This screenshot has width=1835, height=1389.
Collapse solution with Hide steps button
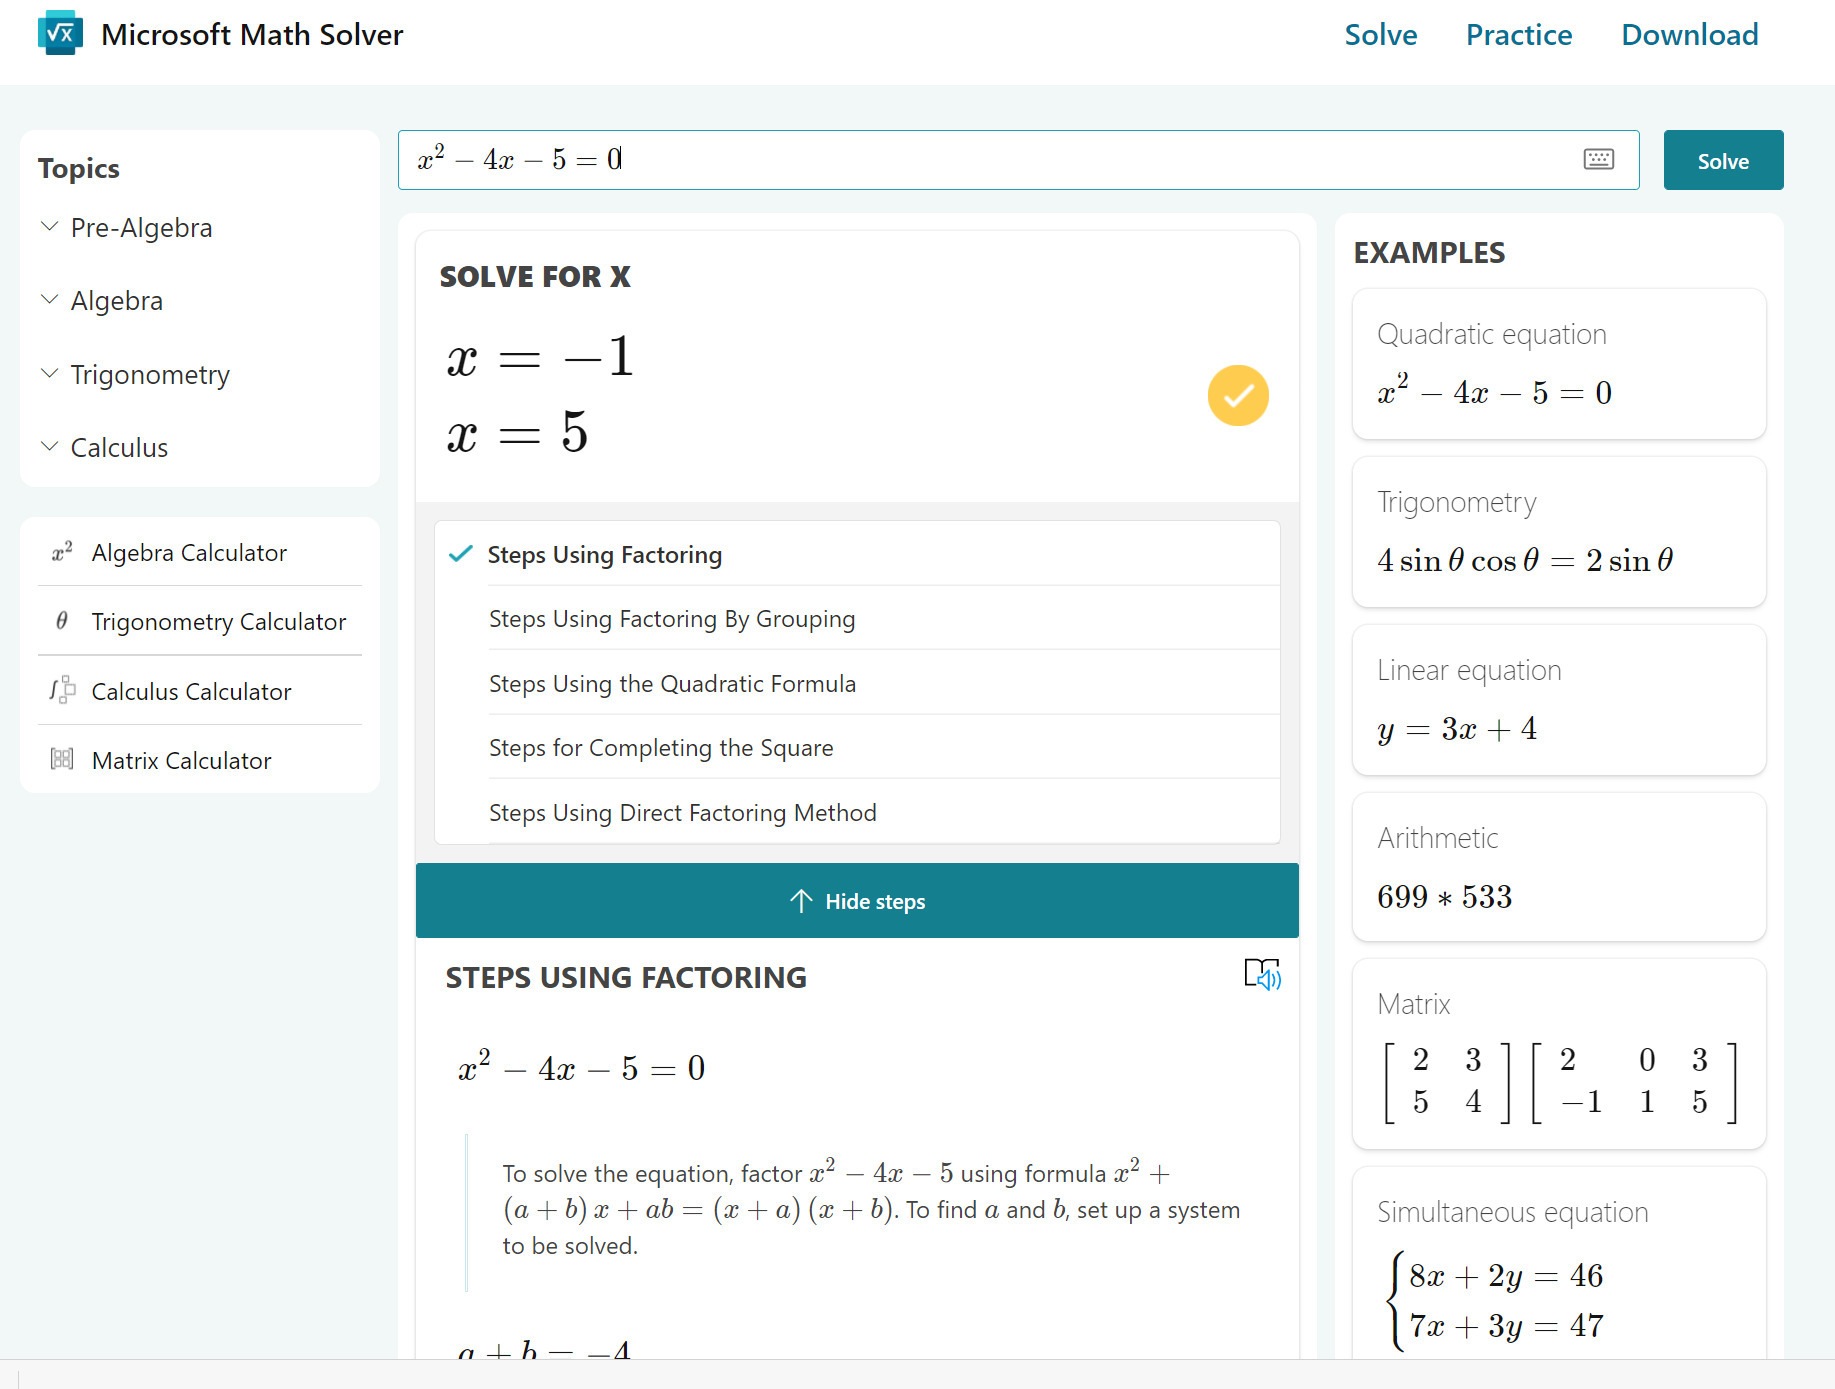pos(857,901)
